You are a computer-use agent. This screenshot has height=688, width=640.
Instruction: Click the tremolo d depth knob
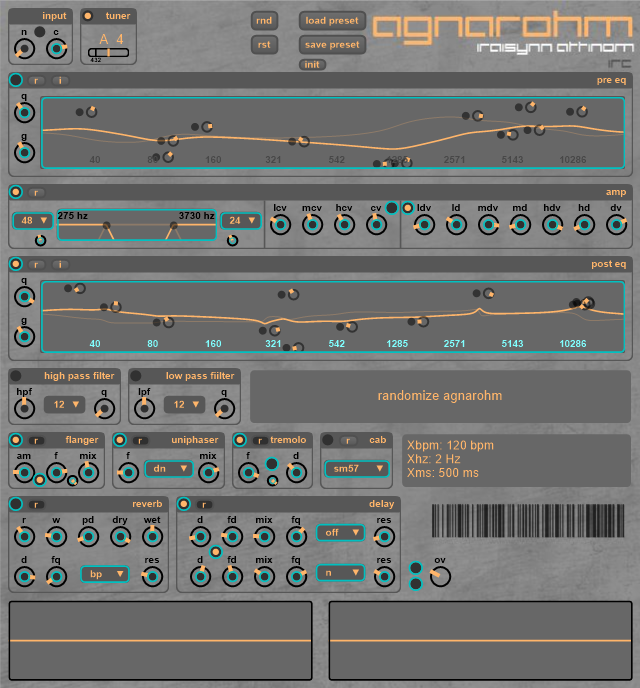[295, 471]
